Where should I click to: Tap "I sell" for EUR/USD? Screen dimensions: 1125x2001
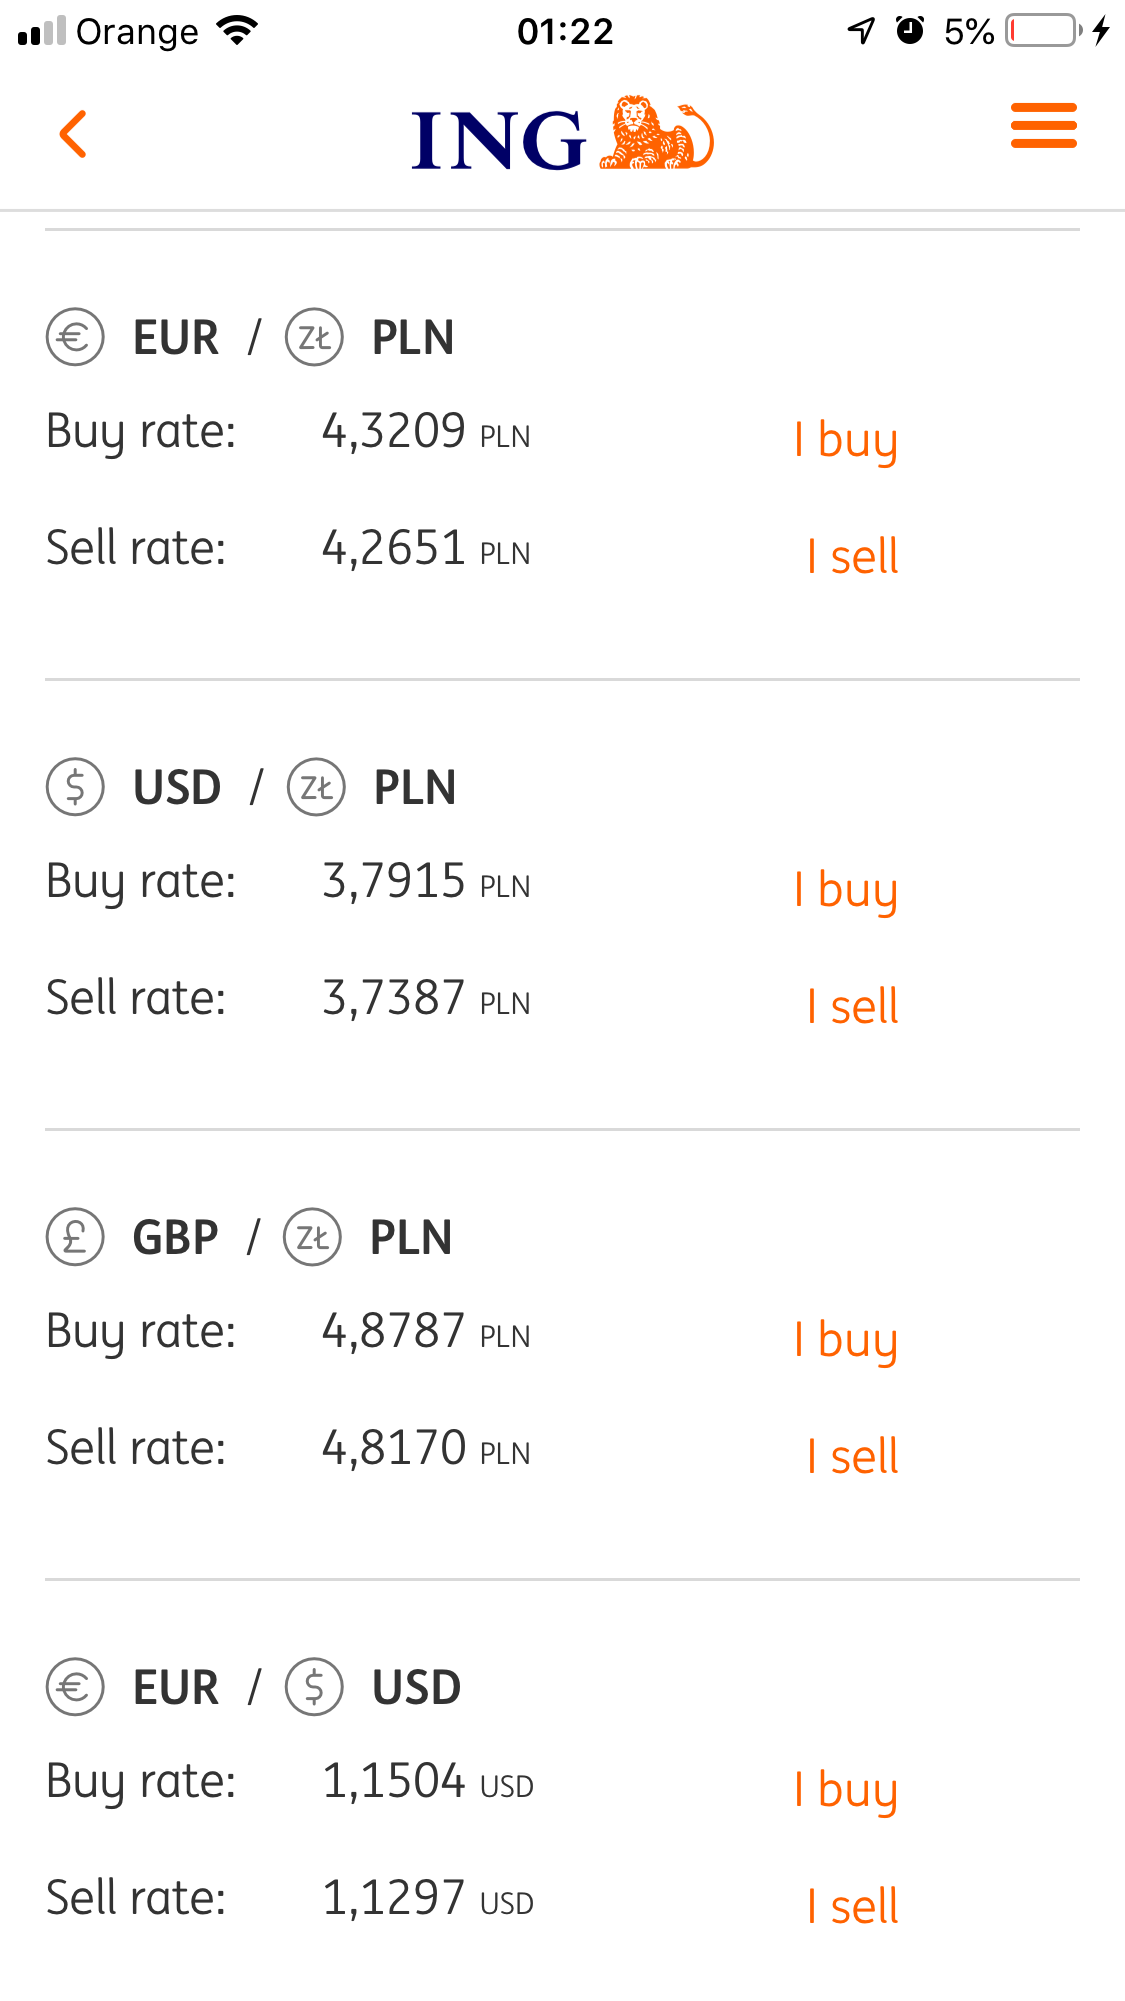853,1906
